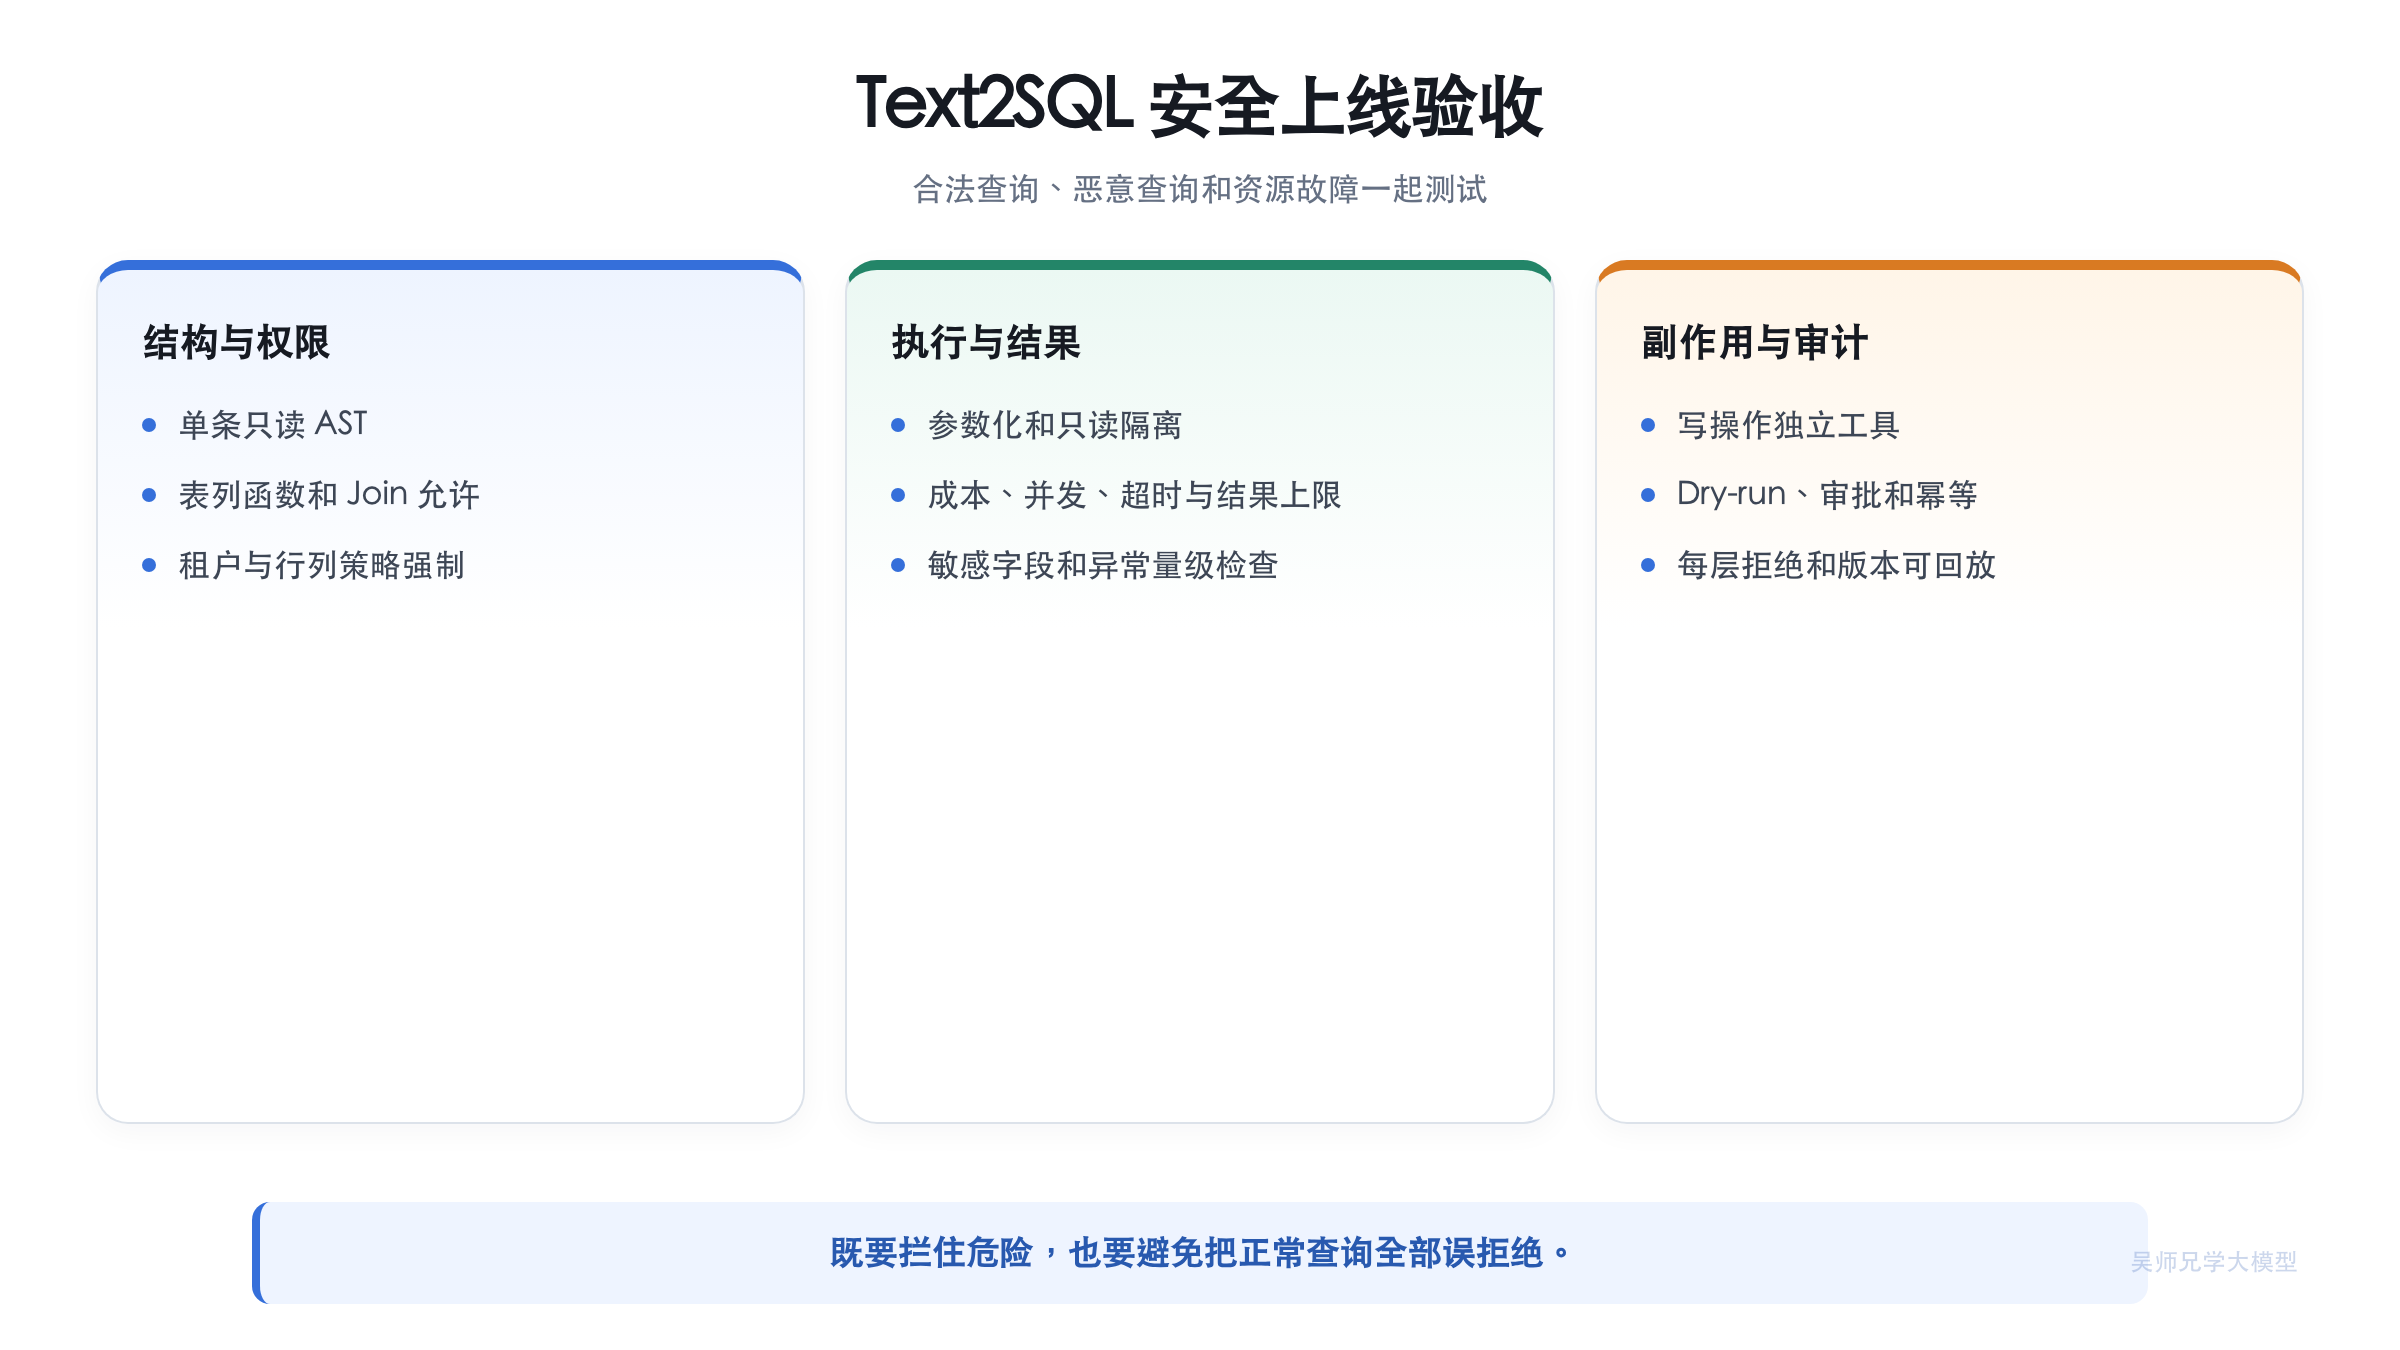2400x1350 pixels.
Task: Select the heading 结构与权限
Action: (x=236, y=342)
